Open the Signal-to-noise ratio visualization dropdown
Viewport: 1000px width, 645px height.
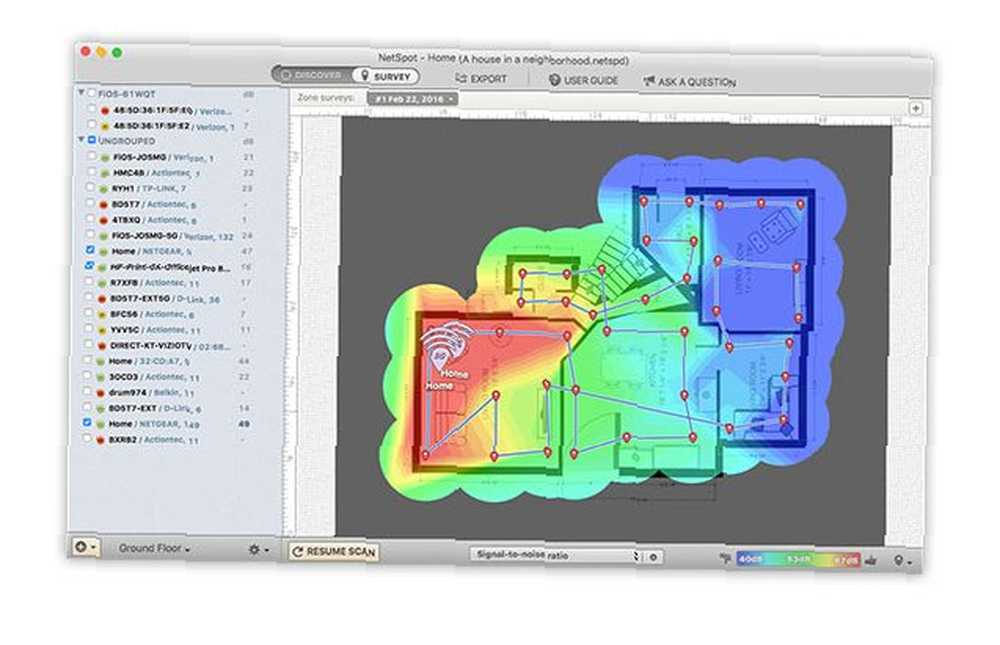coord(554,555)
